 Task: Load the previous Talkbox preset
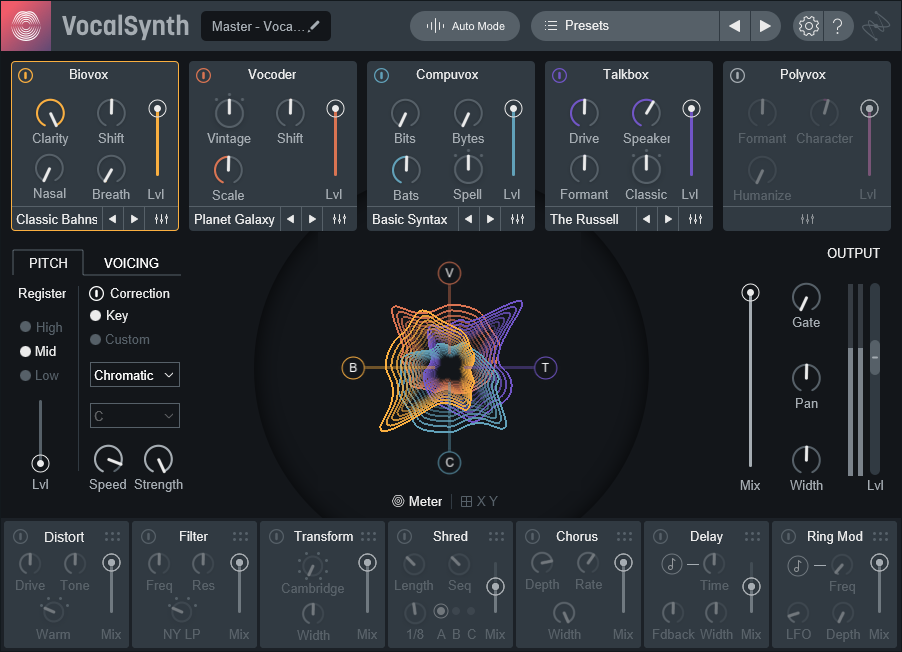[x=647, y=219]
